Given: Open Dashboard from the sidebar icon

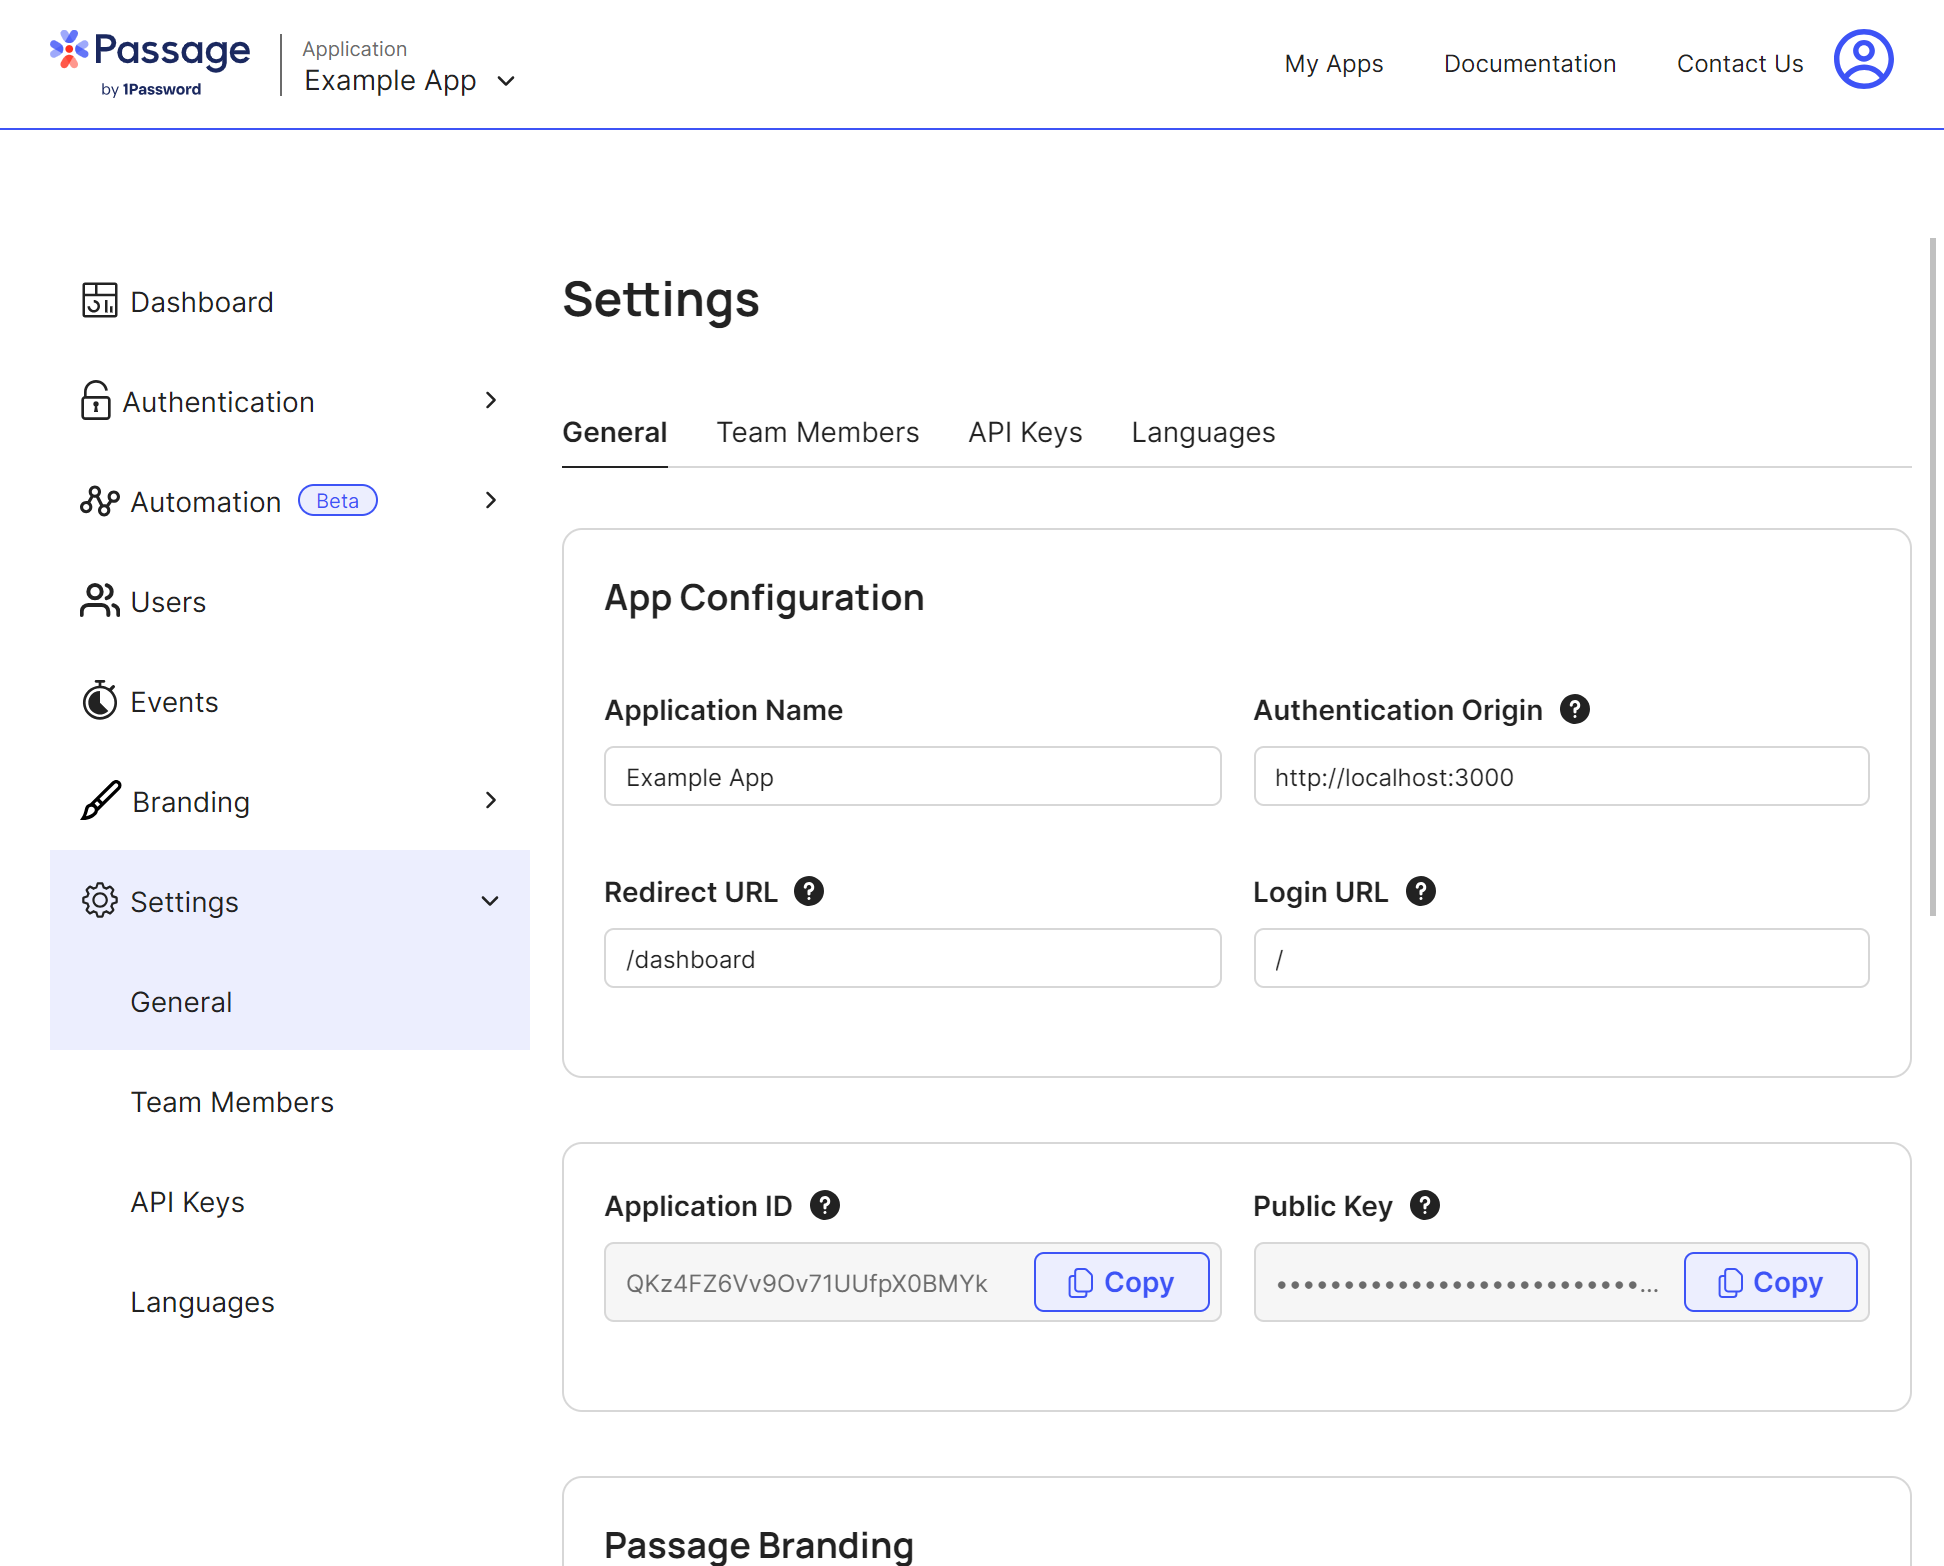Looking at the screenshot, I should [x=99, y=300].
